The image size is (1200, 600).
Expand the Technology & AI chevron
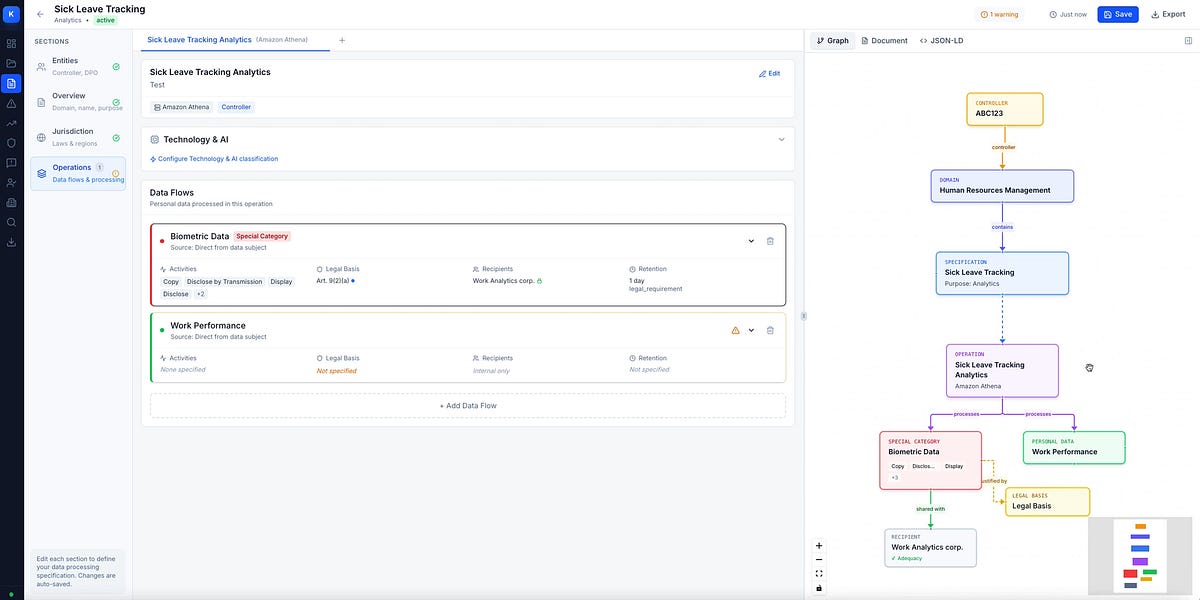click(782, 140)
